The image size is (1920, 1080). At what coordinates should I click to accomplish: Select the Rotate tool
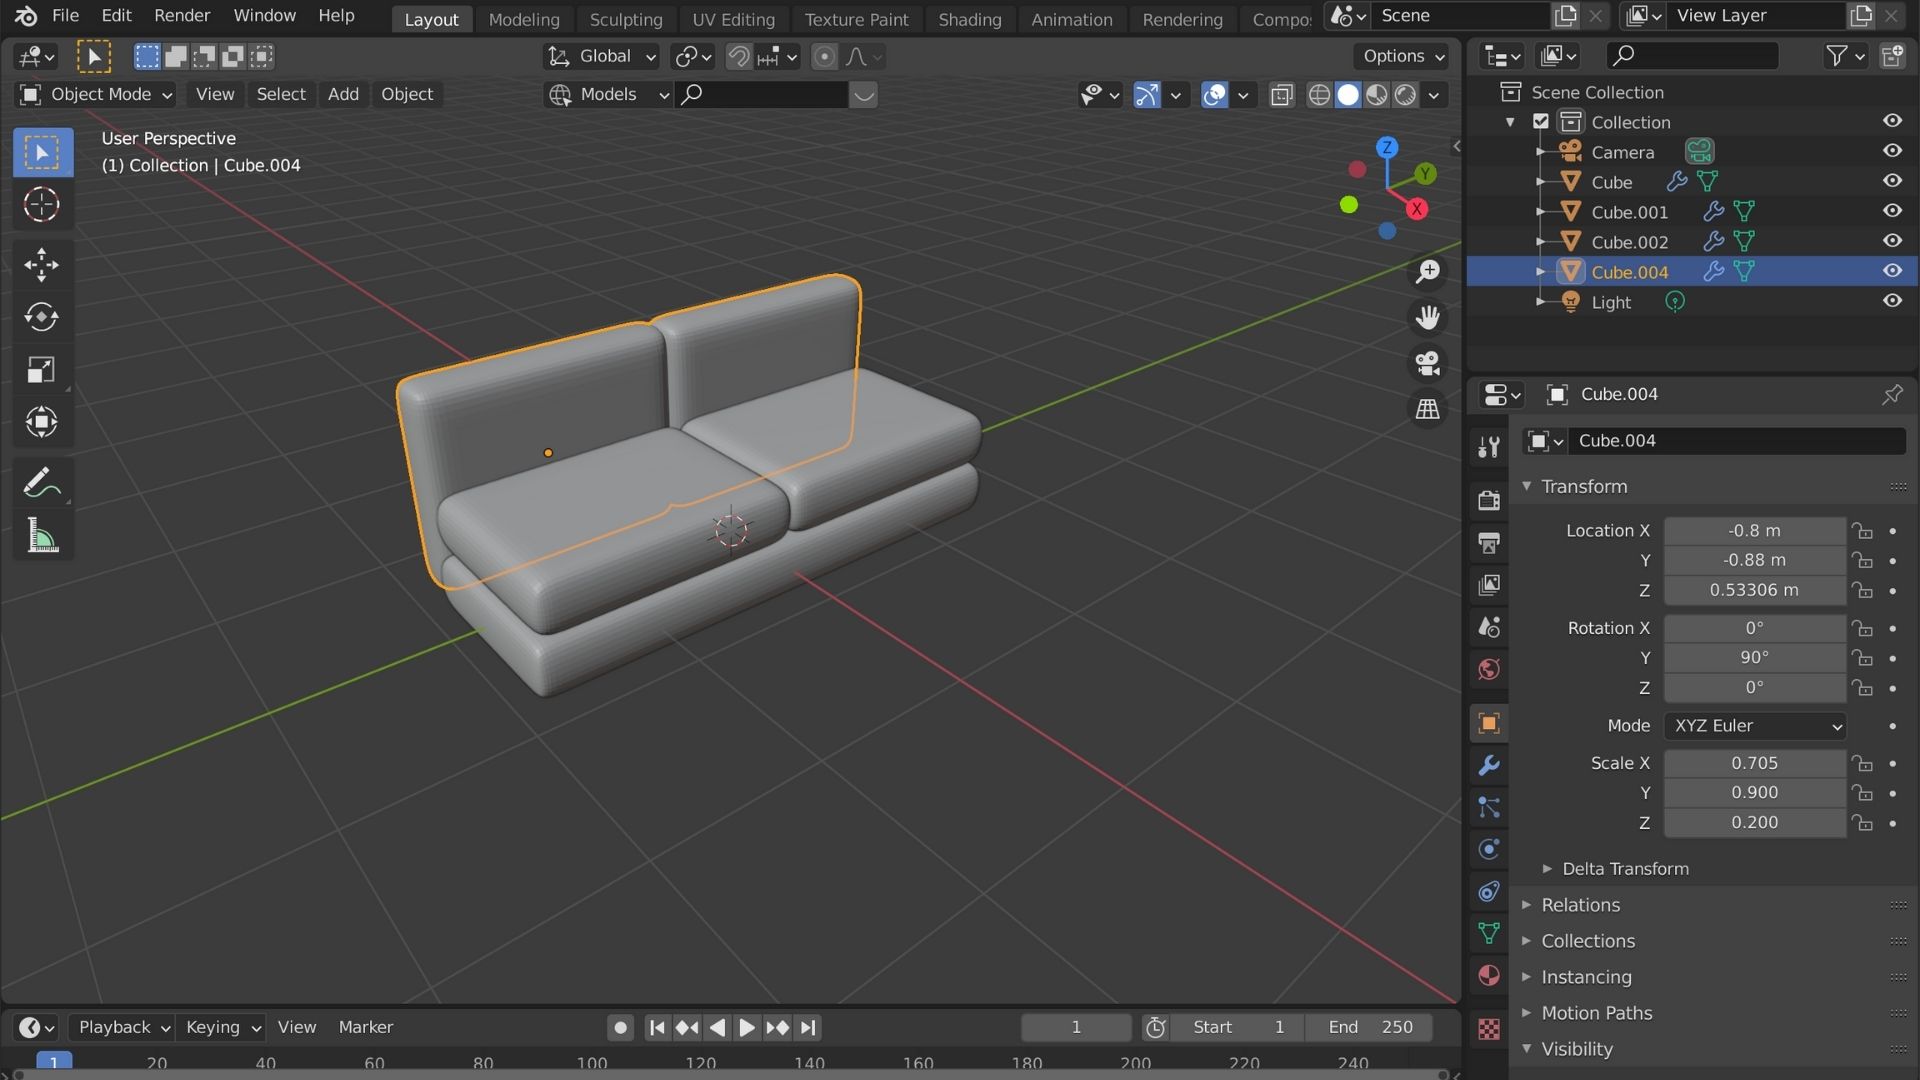pyautogui.click(x=41, y=318)
